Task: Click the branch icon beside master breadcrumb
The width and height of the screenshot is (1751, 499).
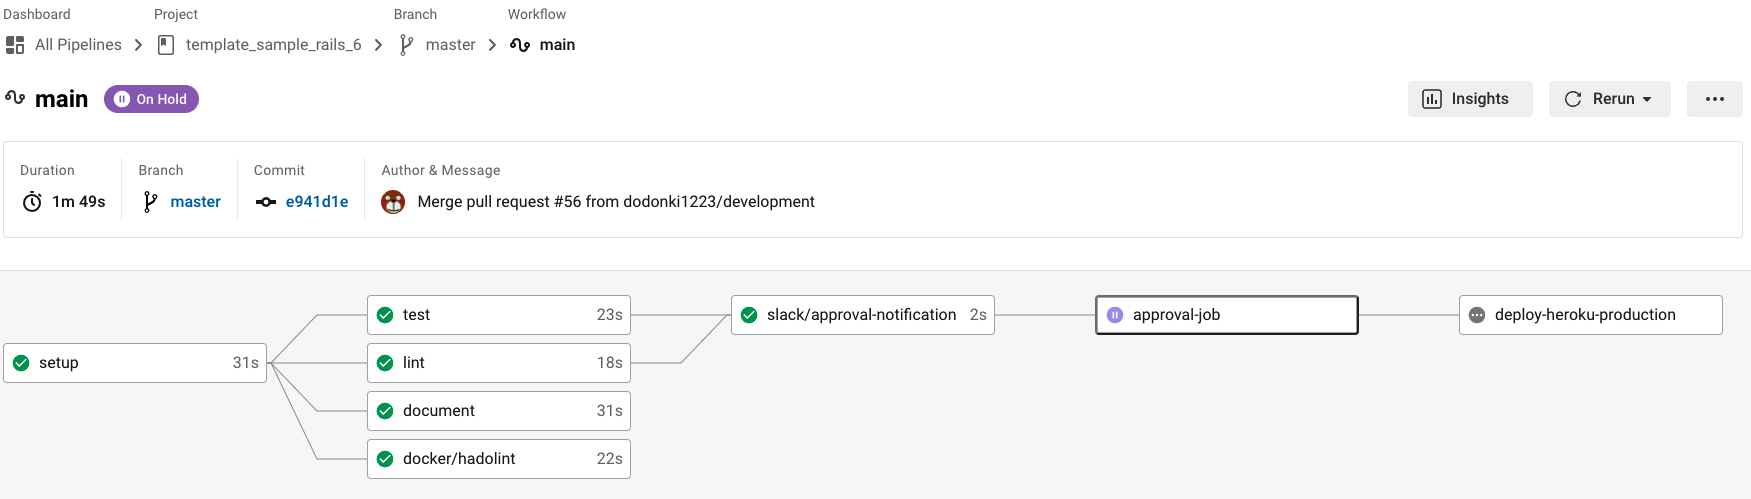Action: (x=406, y=45)
